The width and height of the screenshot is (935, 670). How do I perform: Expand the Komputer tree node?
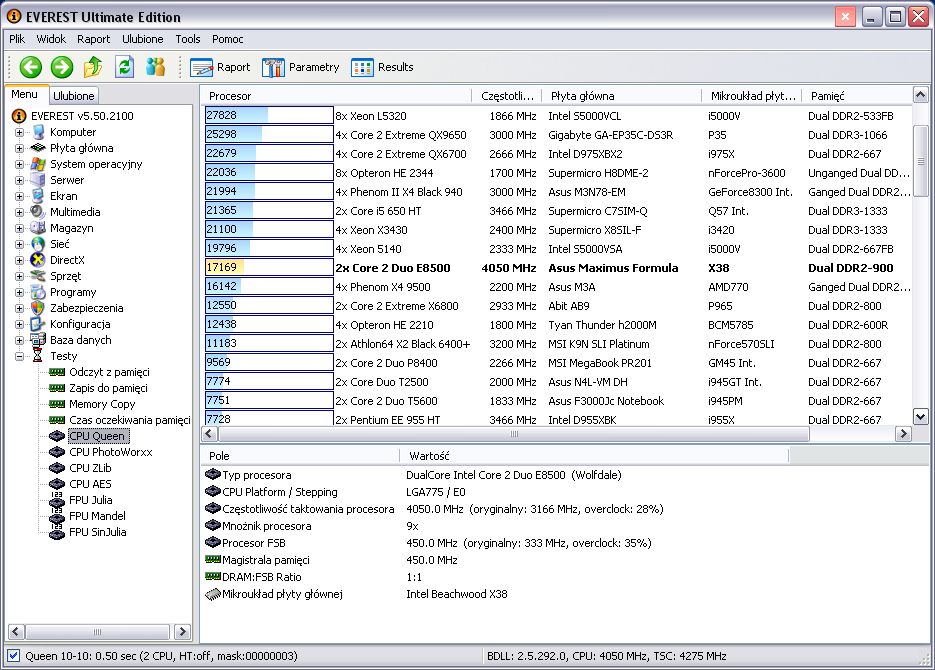[x=19, y=132]
